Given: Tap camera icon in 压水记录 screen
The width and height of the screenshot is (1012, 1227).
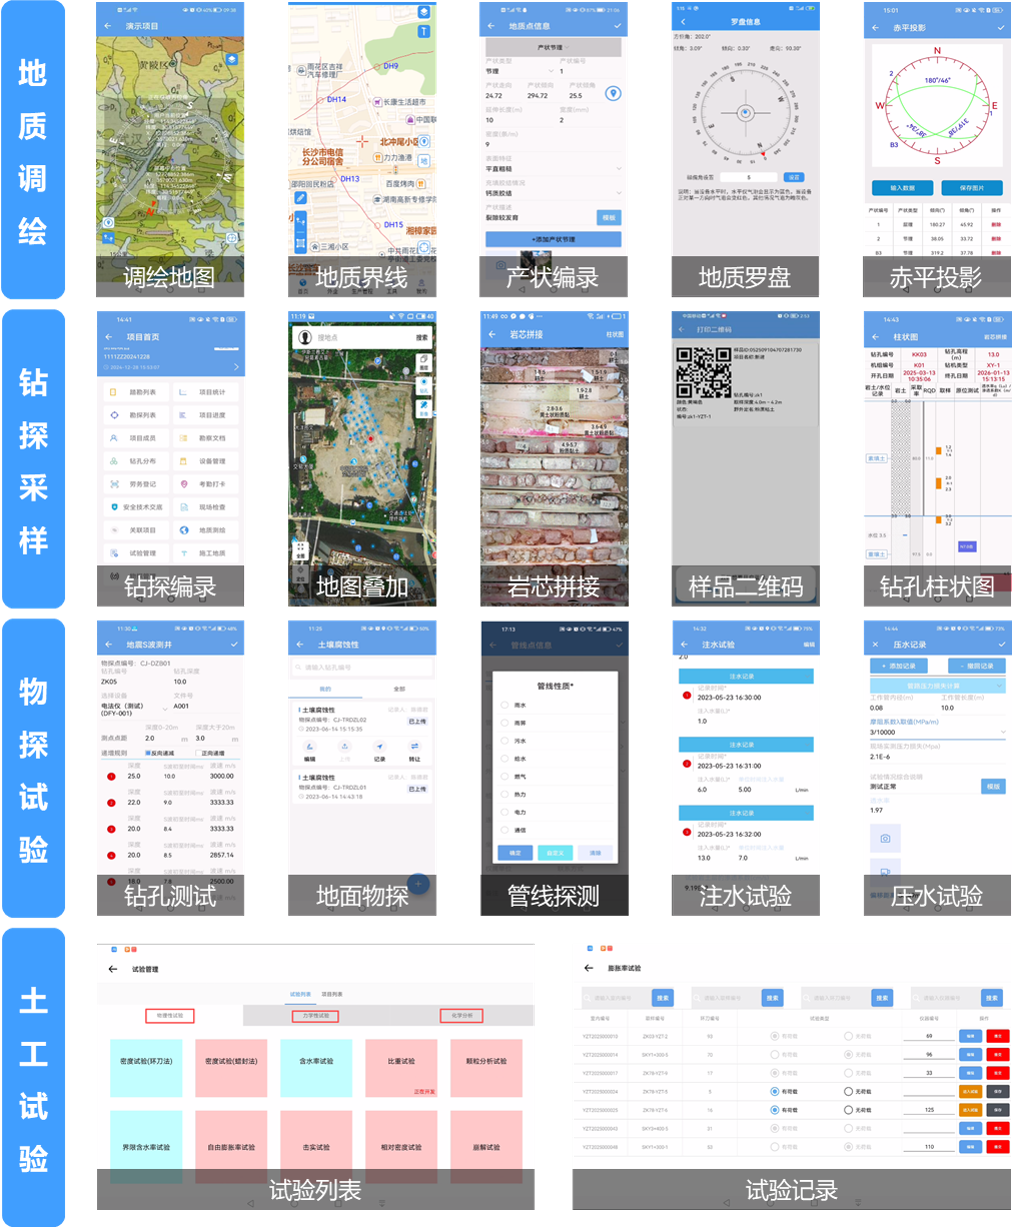Looking at the screenshot, I should tap(885, 838).
